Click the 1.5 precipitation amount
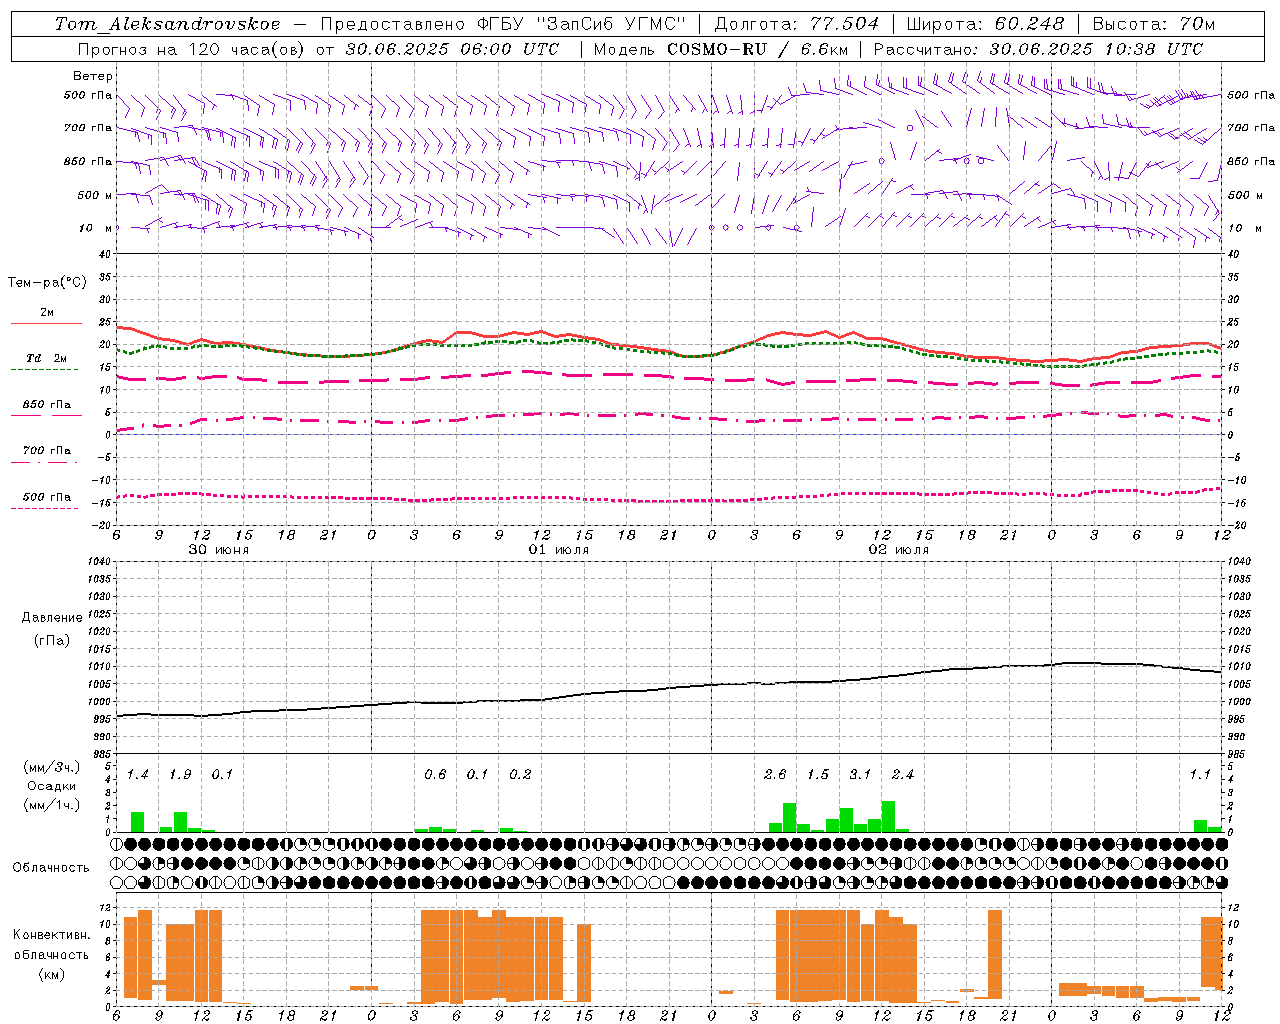Image resolution: width=1280 pixels, height=1024 pixels. 818,774
